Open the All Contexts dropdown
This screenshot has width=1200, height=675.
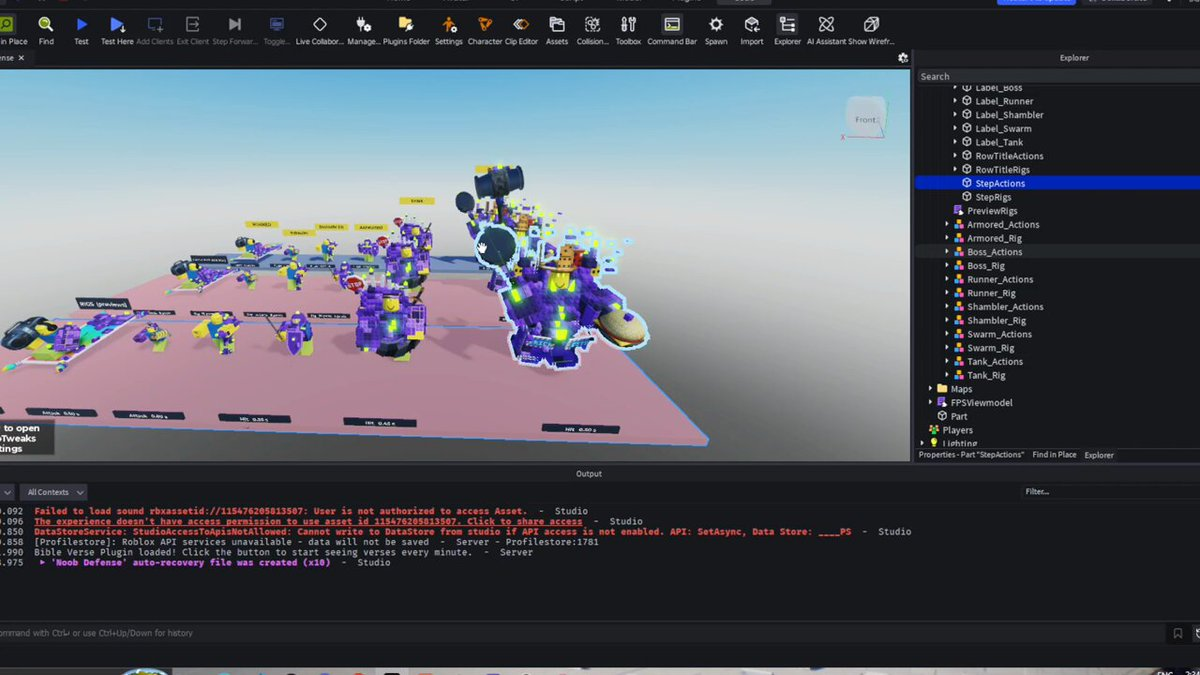(x=55, y=492)
